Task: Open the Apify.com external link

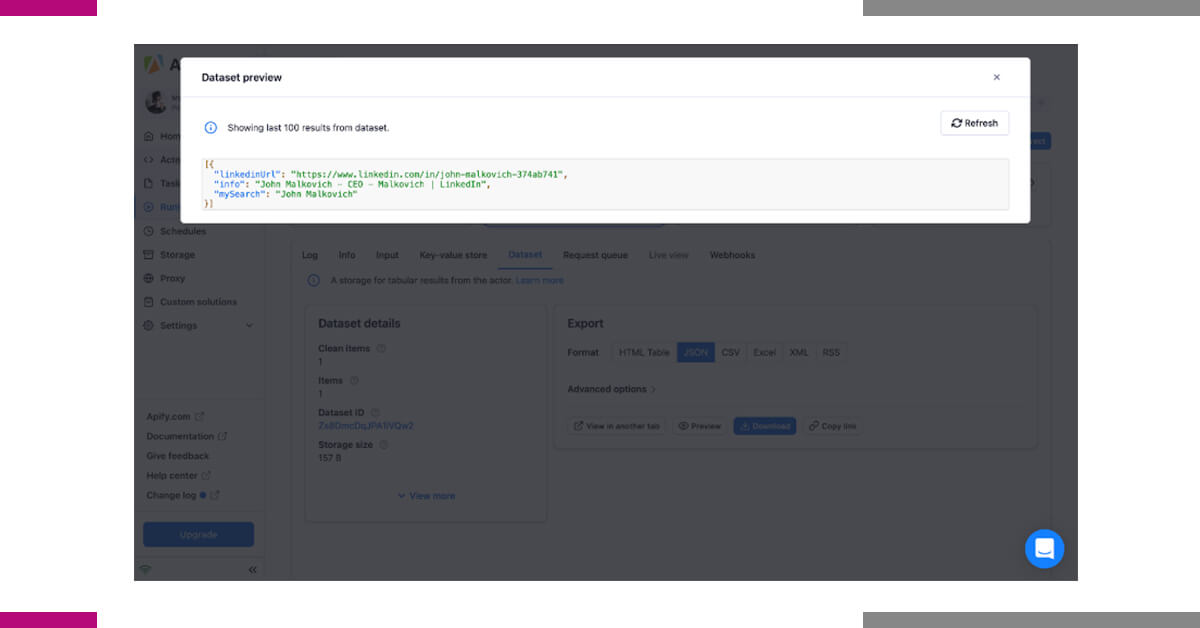Action: [175, 416]
